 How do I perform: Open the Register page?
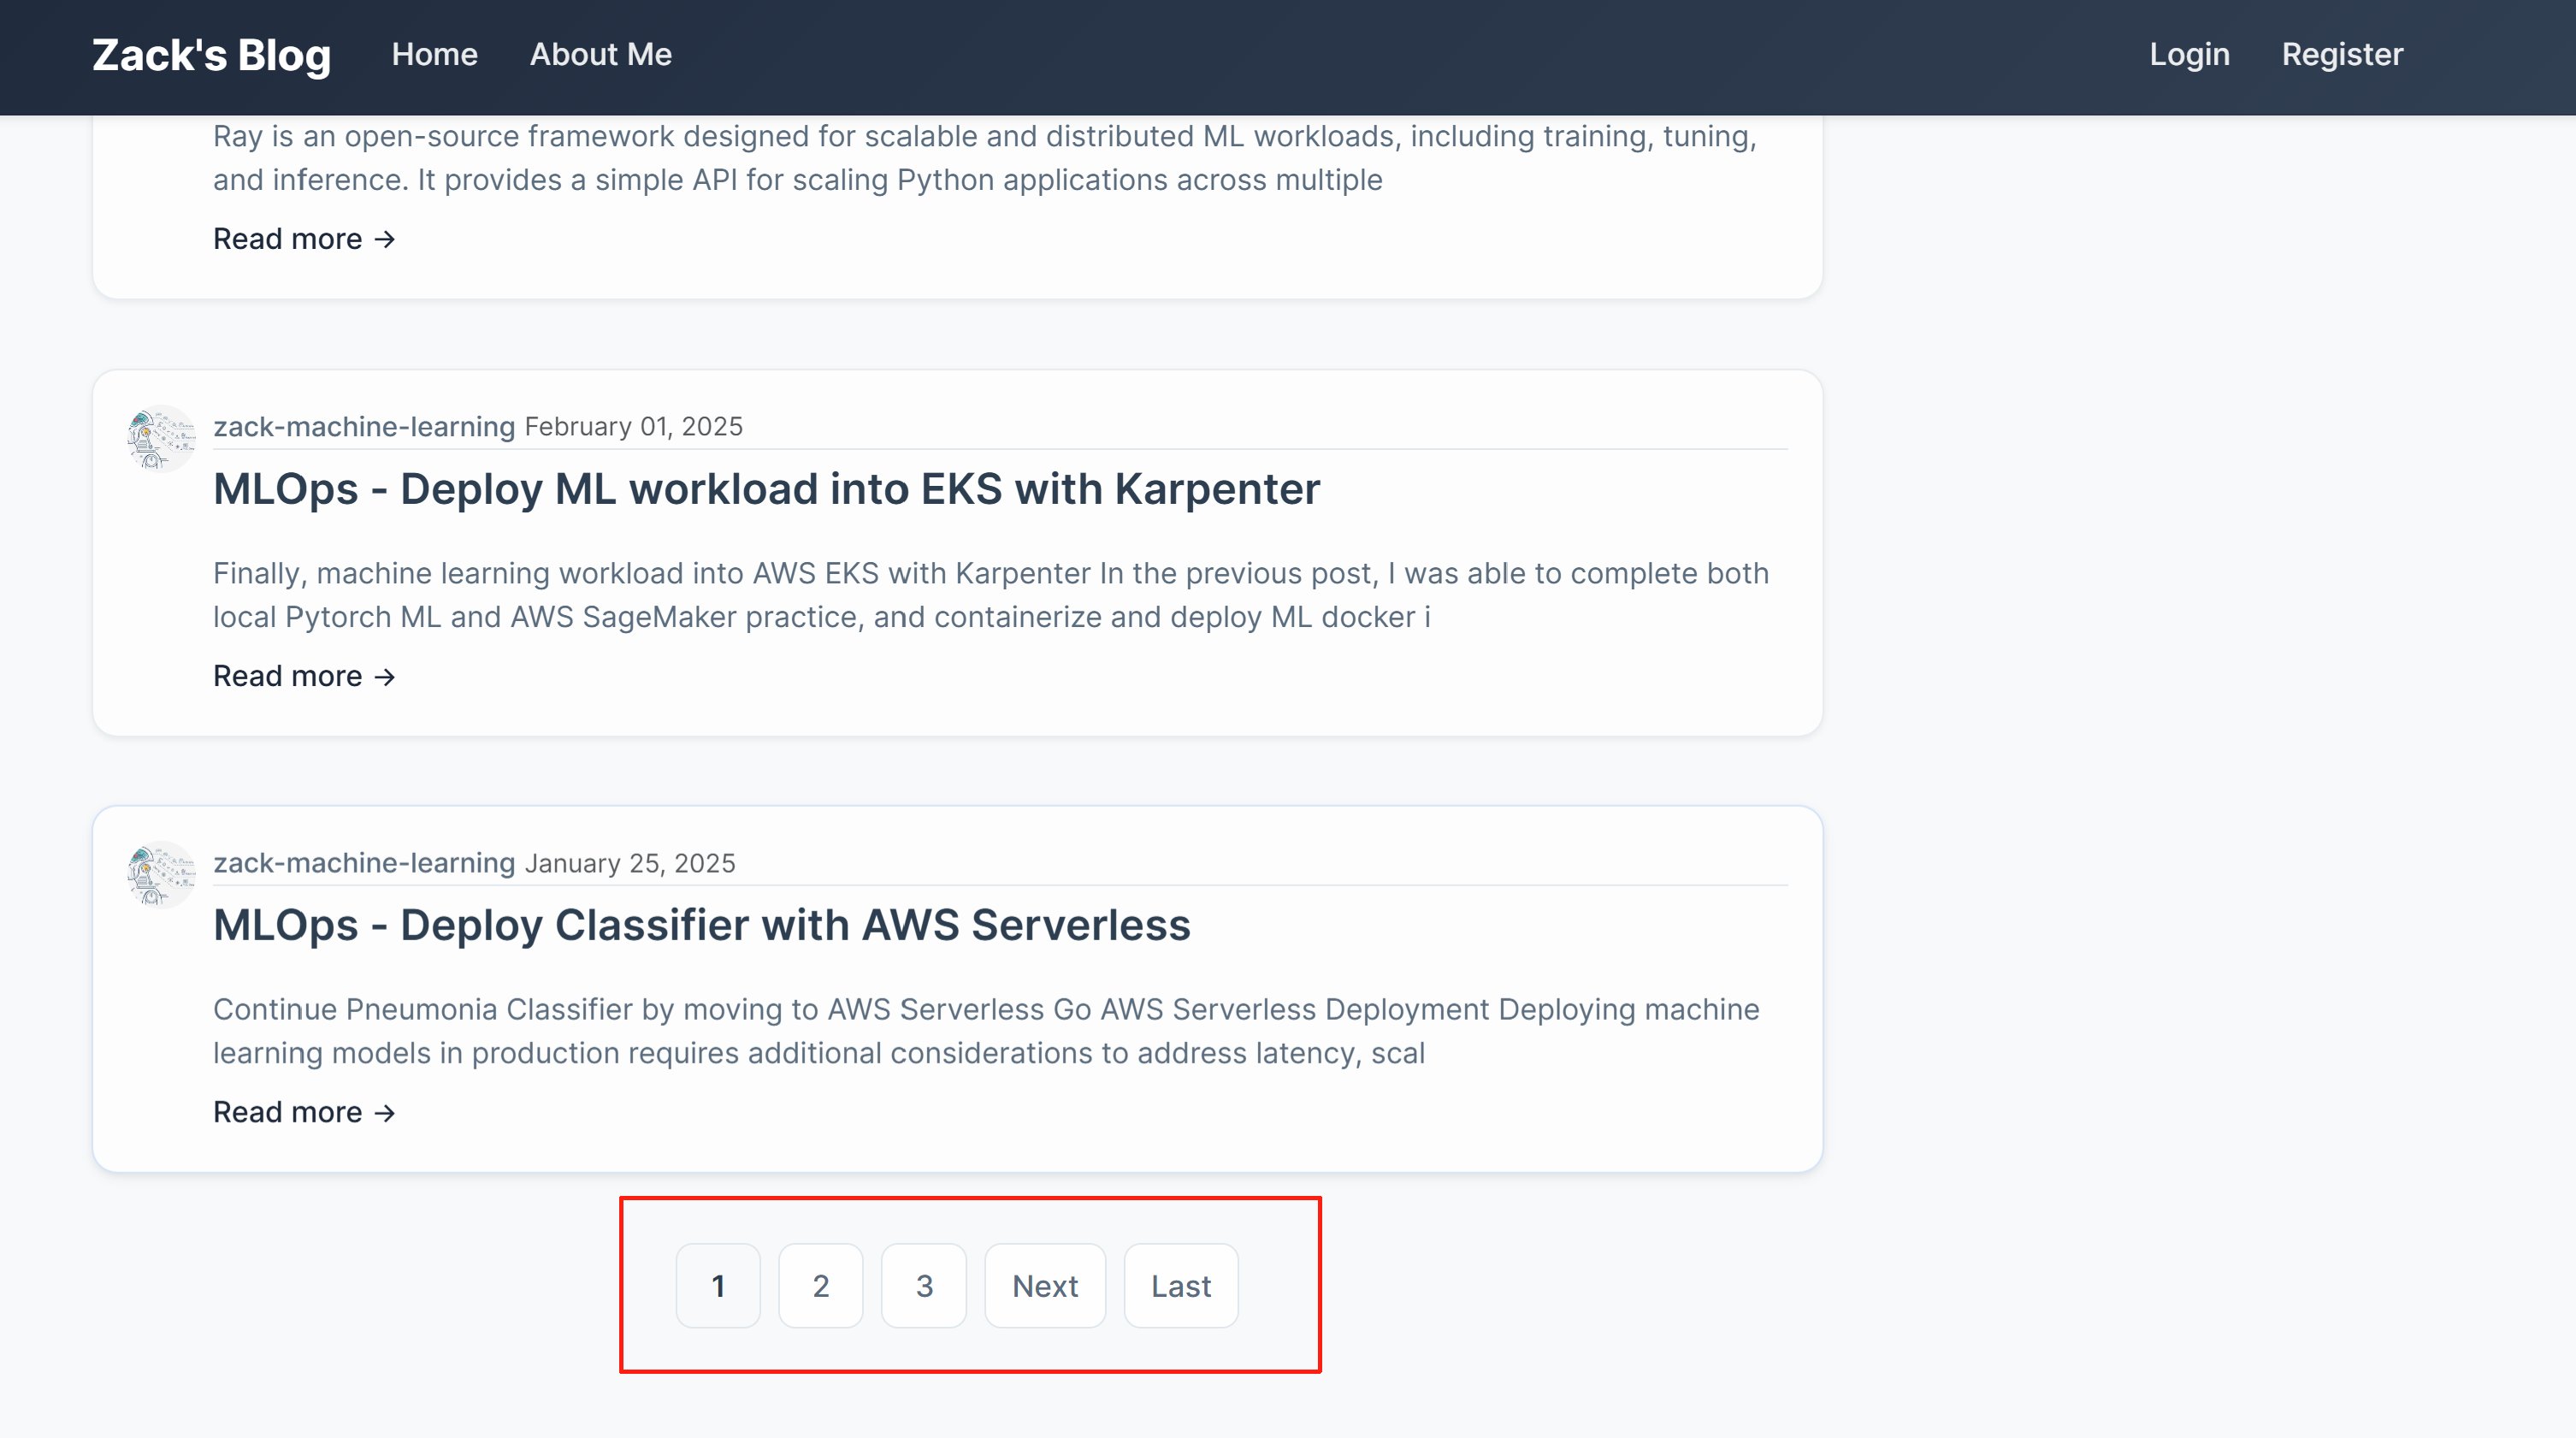point(2342,54)
